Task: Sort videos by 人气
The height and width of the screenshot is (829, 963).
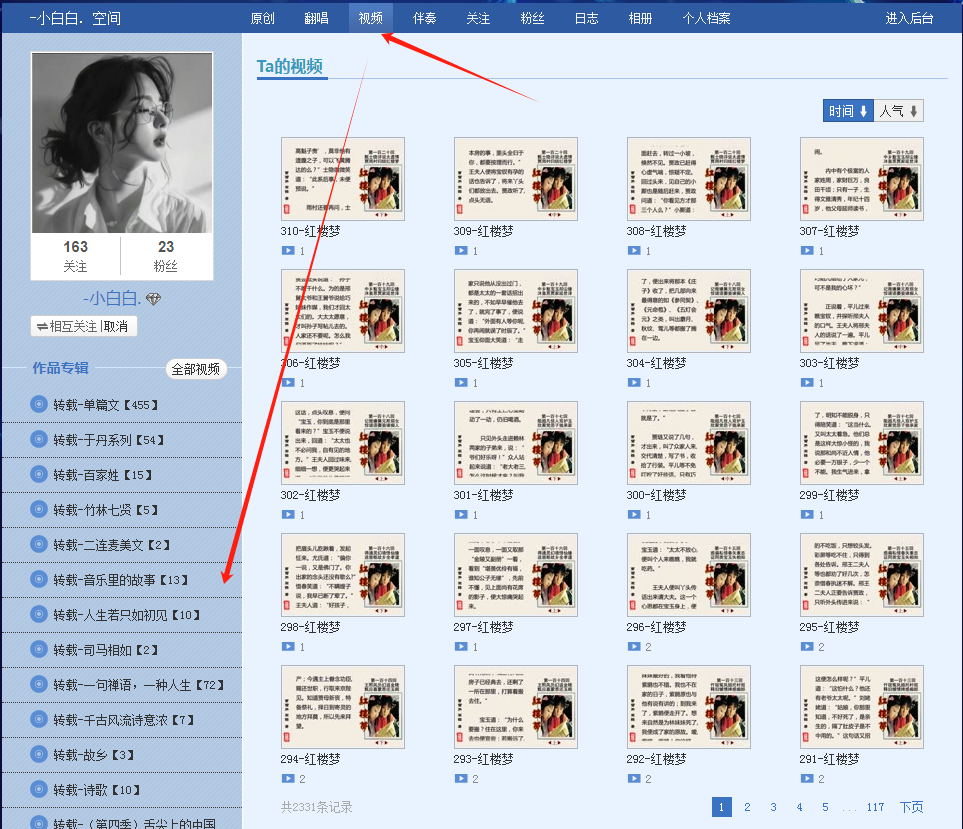Action: click(899, 111)
